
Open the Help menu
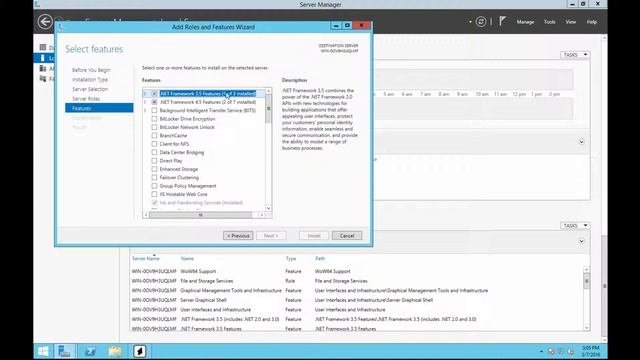(x=592, y=22)
